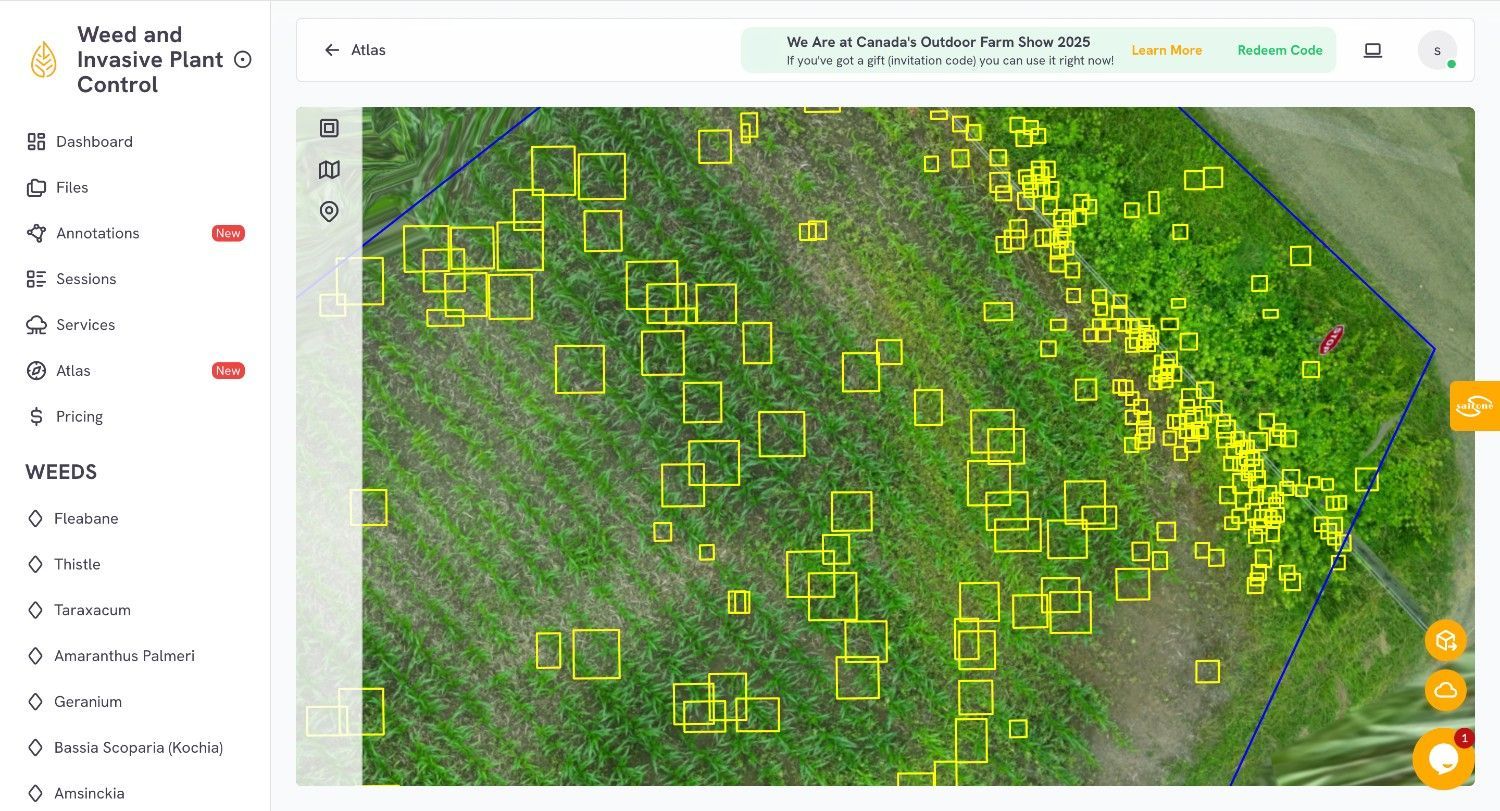Open Pricing in the sidebar

[x=79, y=417]
